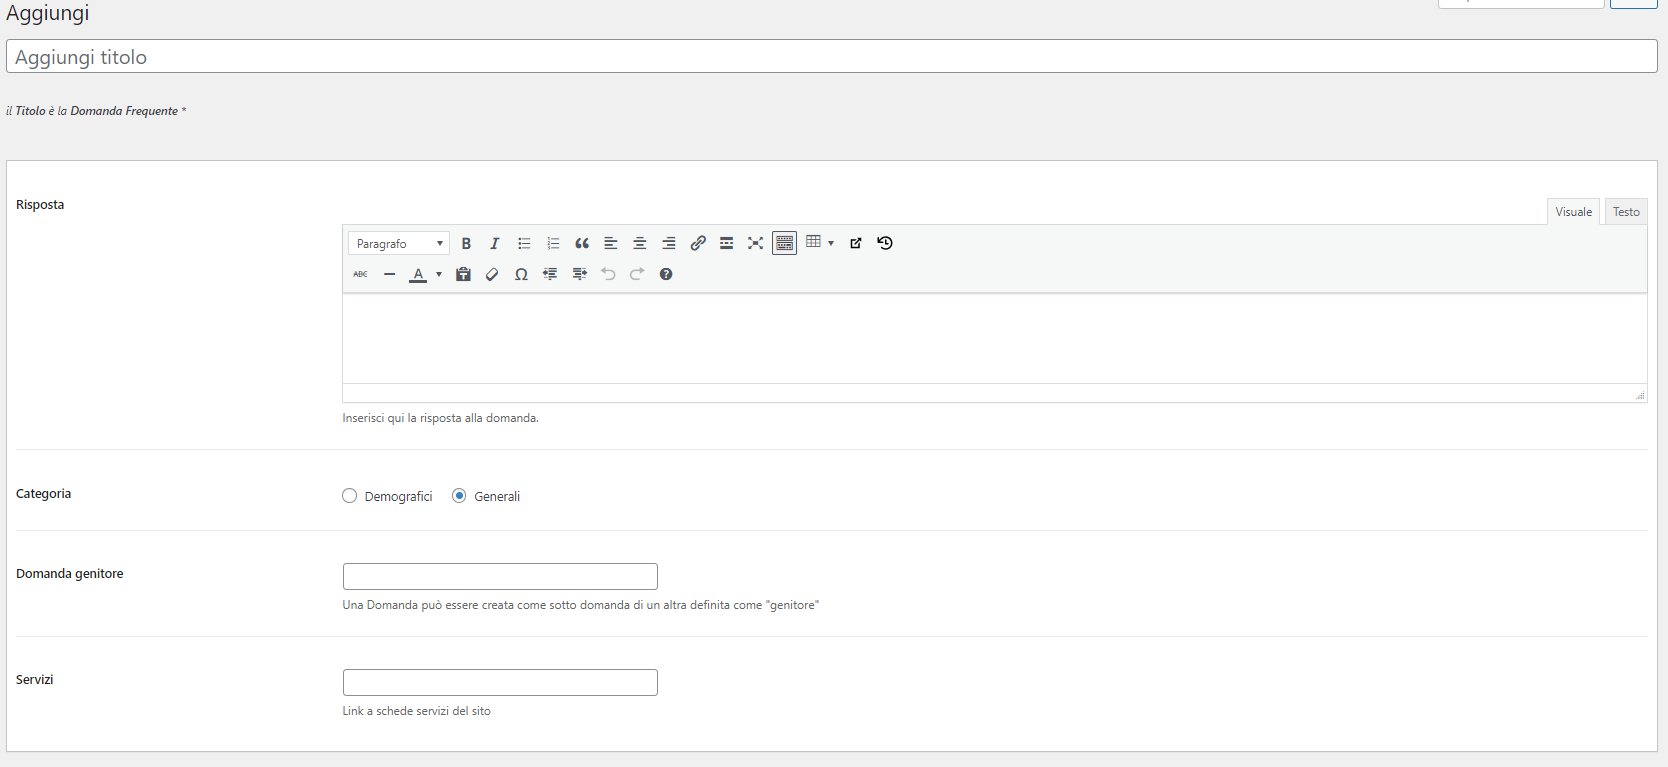This screenshot has height=767, width=1668.
Task: Open the keyboard shortcuts help
Action: (666, 274)
